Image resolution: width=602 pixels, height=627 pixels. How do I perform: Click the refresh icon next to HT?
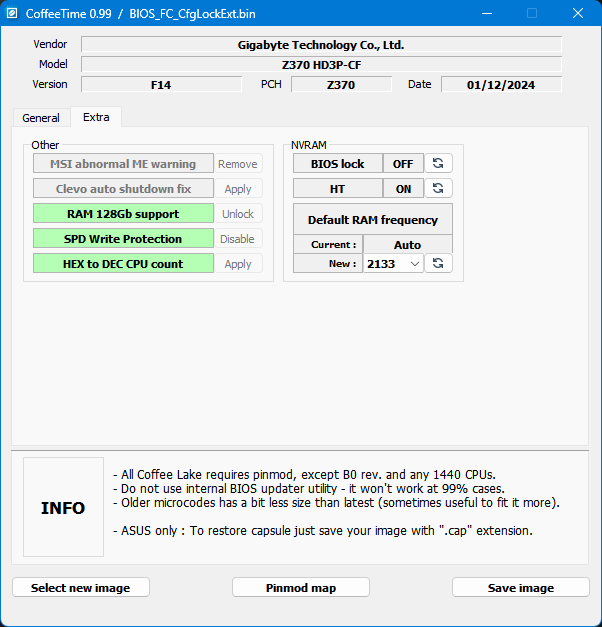[438, 188]
